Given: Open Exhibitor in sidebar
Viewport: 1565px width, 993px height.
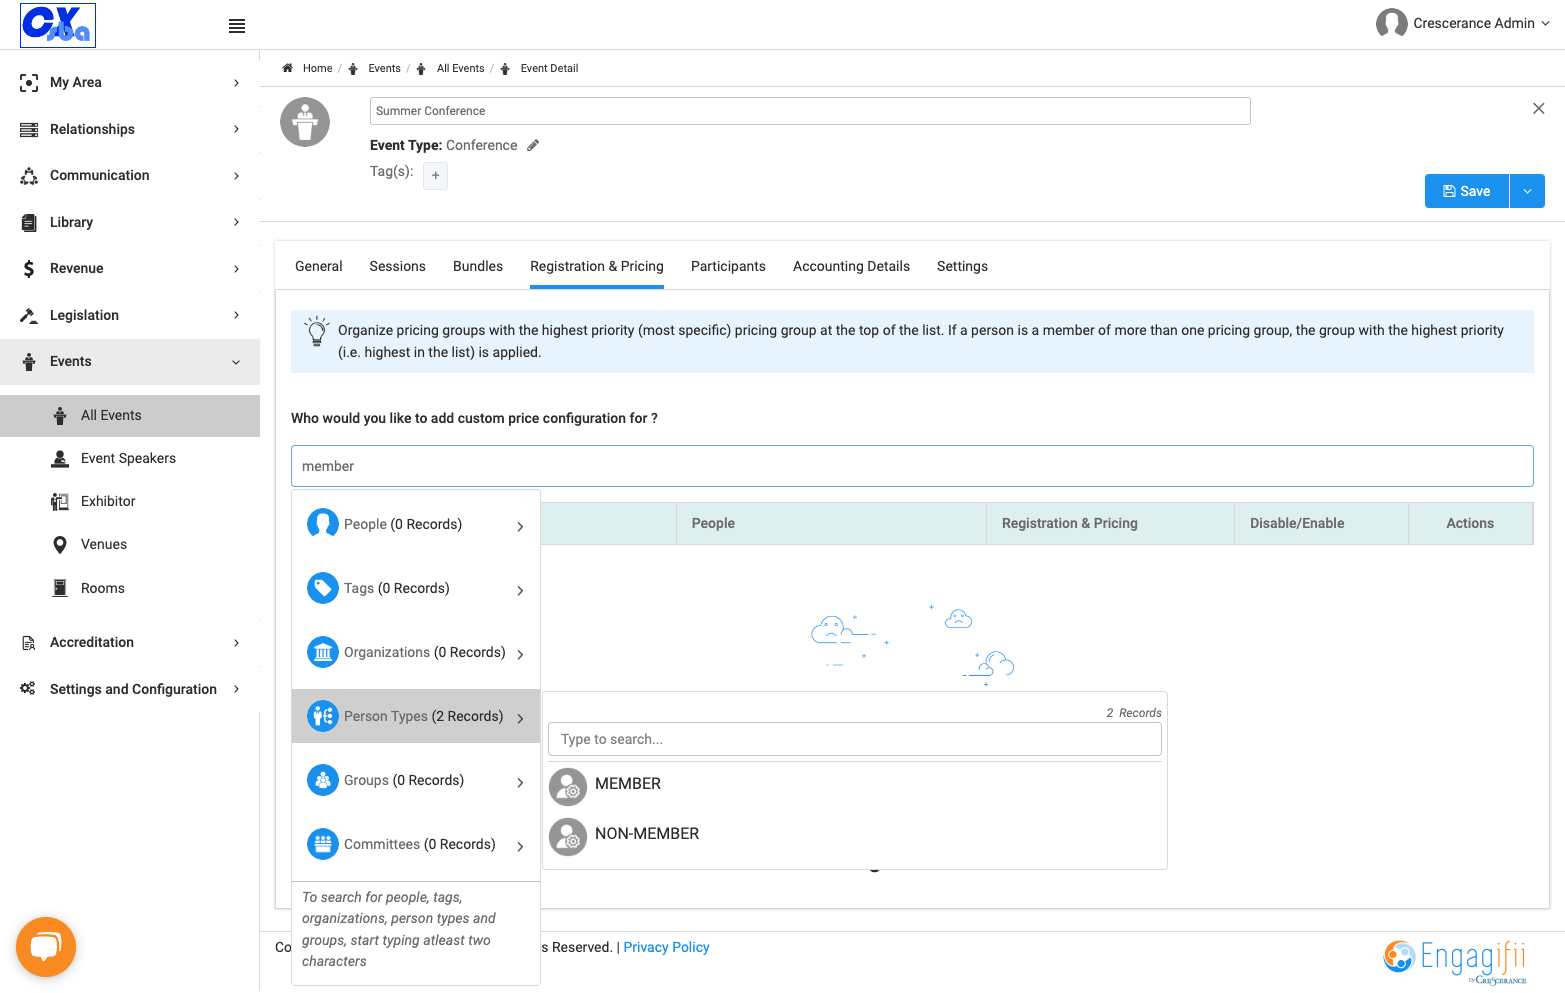Looking at the screenshot, I should pos(108,501).
